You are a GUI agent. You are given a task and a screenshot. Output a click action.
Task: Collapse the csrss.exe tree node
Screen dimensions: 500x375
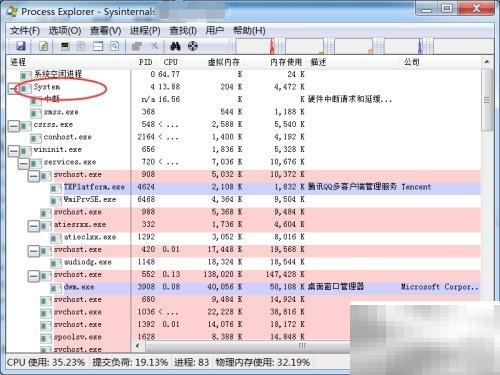(14, 126)
